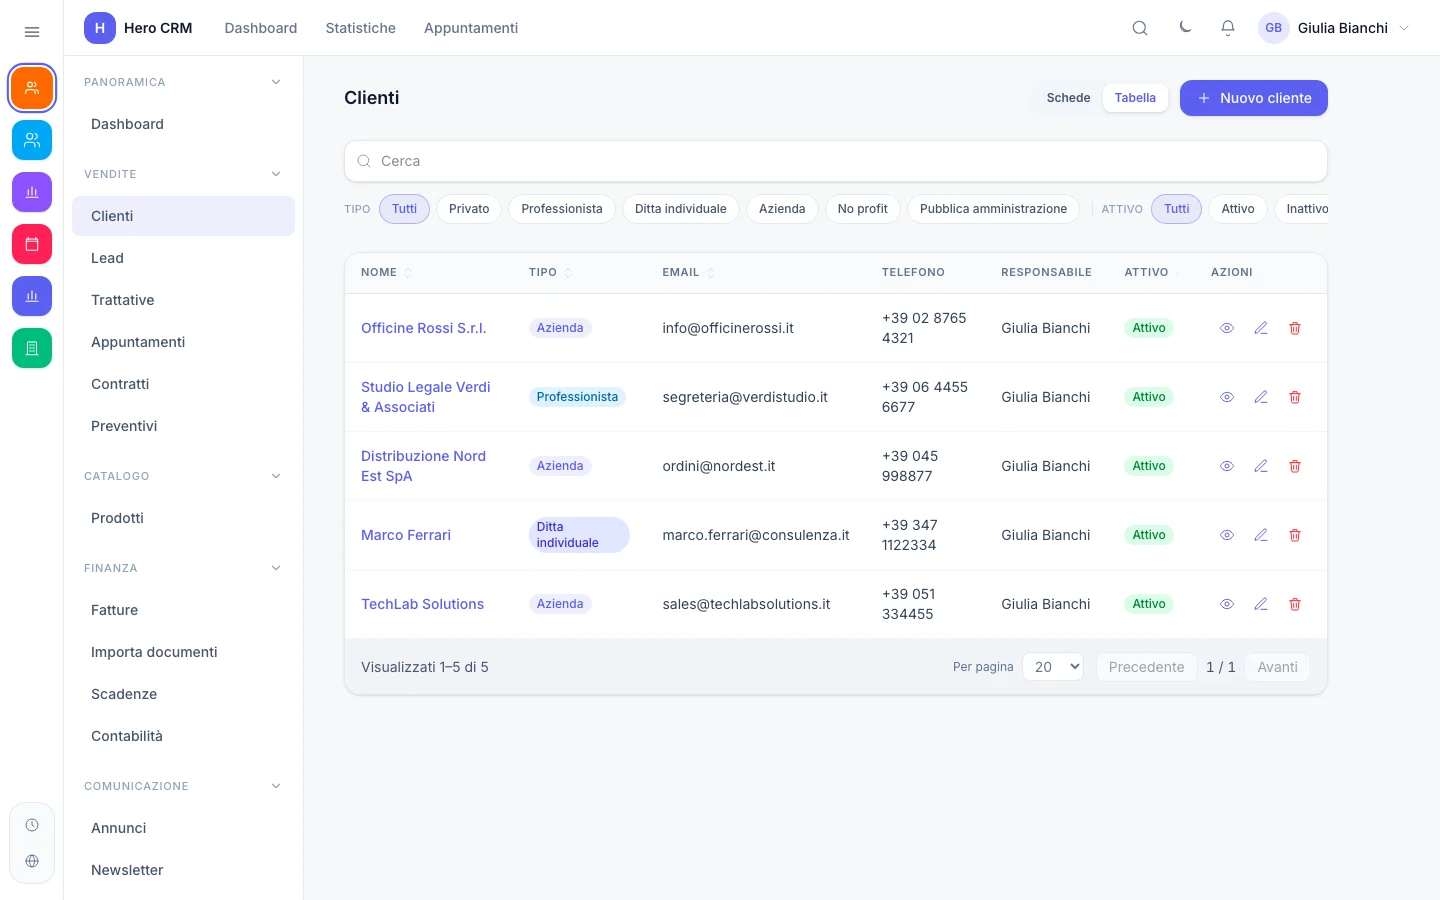View Officine Rossi S.r.l. with eye icon
The image size is (1440, 900).
coord(1227,328)
